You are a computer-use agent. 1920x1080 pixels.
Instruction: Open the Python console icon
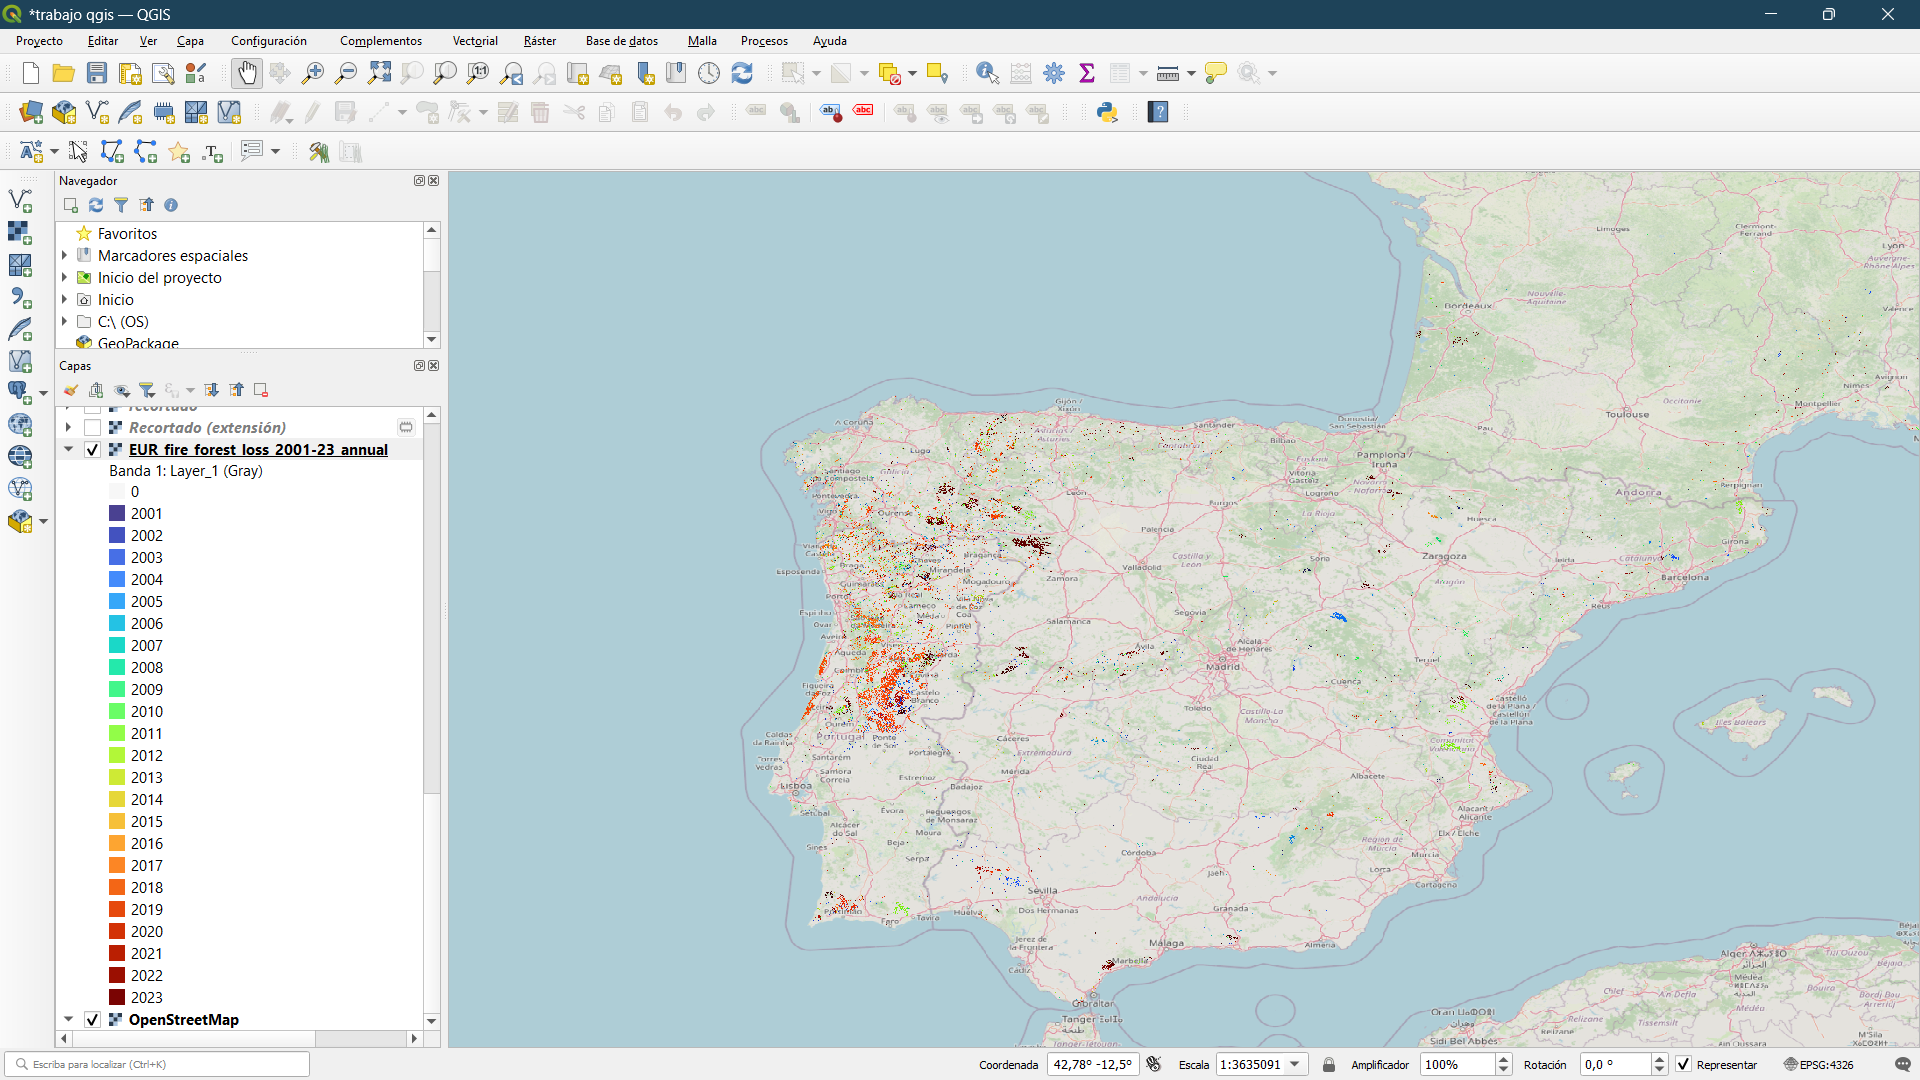pyautogui.click(x=1107, y=112)
